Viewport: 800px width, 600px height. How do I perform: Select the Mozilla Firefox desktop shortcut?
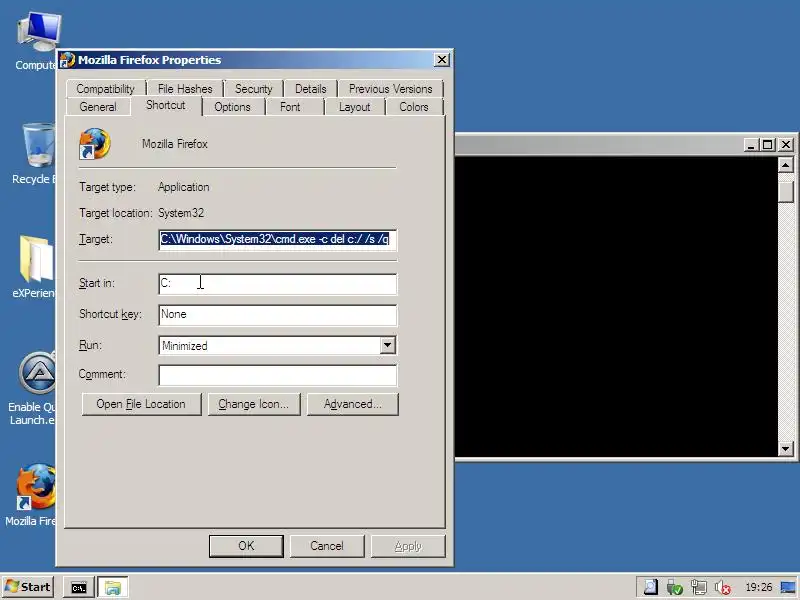point(33,494)
